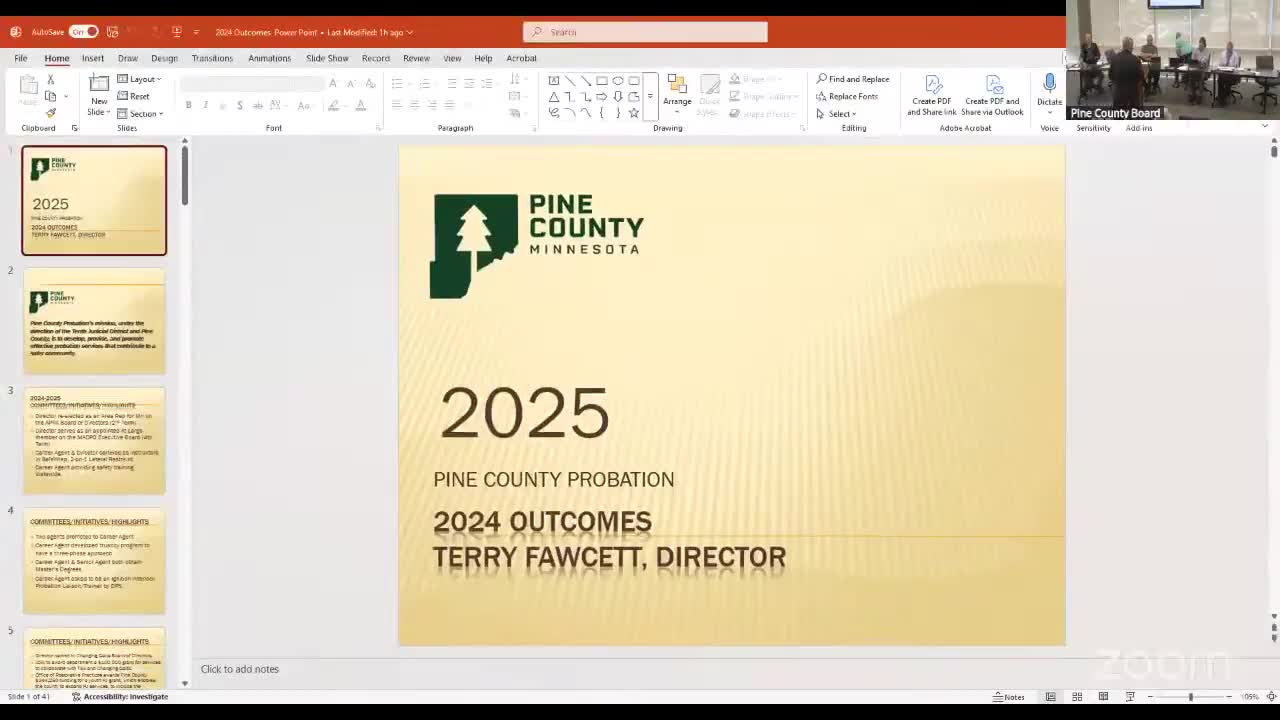Select the Down Arrow shape
The image size is (1280, 720).
pos(618,96)
